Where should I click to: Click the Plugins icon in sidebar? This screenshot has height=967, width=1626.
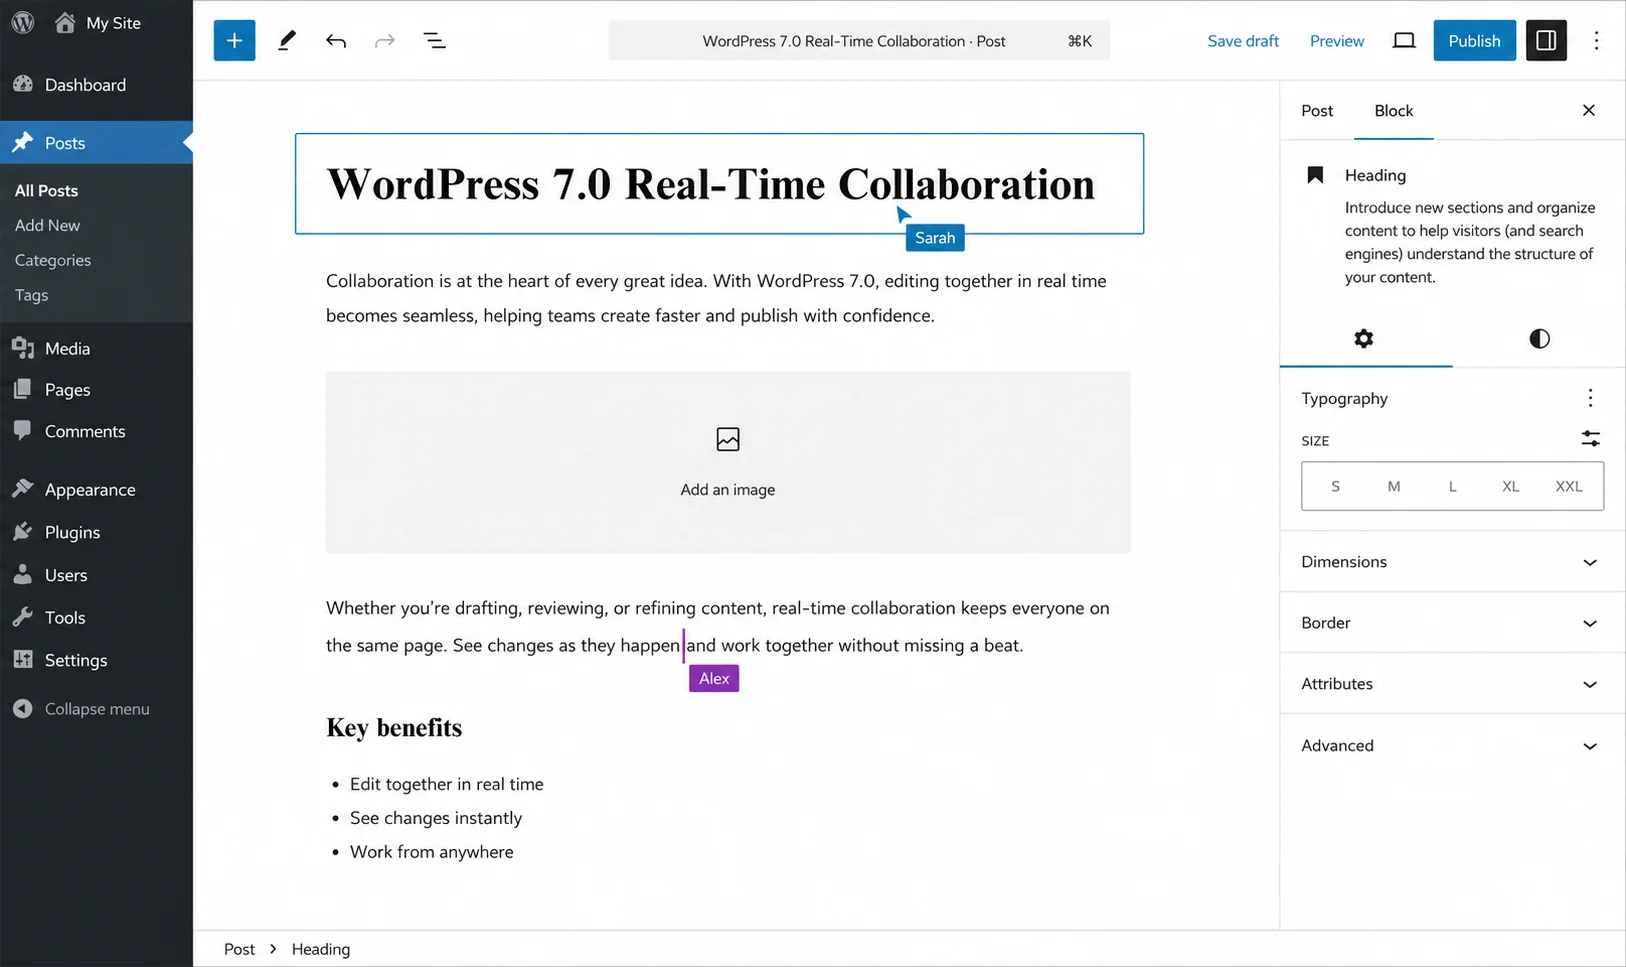pos(23,532)
